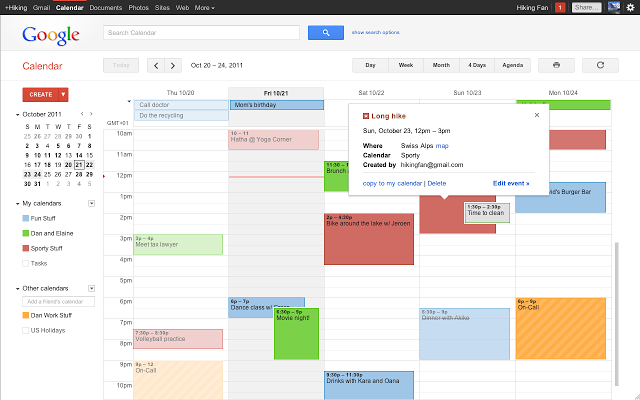Open the My calendars options dropdown
Image resolution: width=640 pixels, height=400 pixels.
91,203
